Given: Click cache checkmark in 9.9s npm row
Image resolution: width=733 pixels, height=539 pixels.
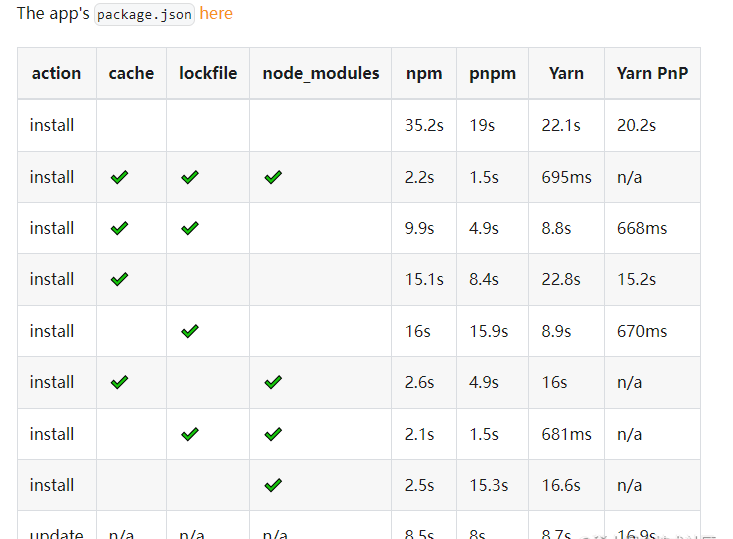Looking at the screenshot, I should point(120,228).
